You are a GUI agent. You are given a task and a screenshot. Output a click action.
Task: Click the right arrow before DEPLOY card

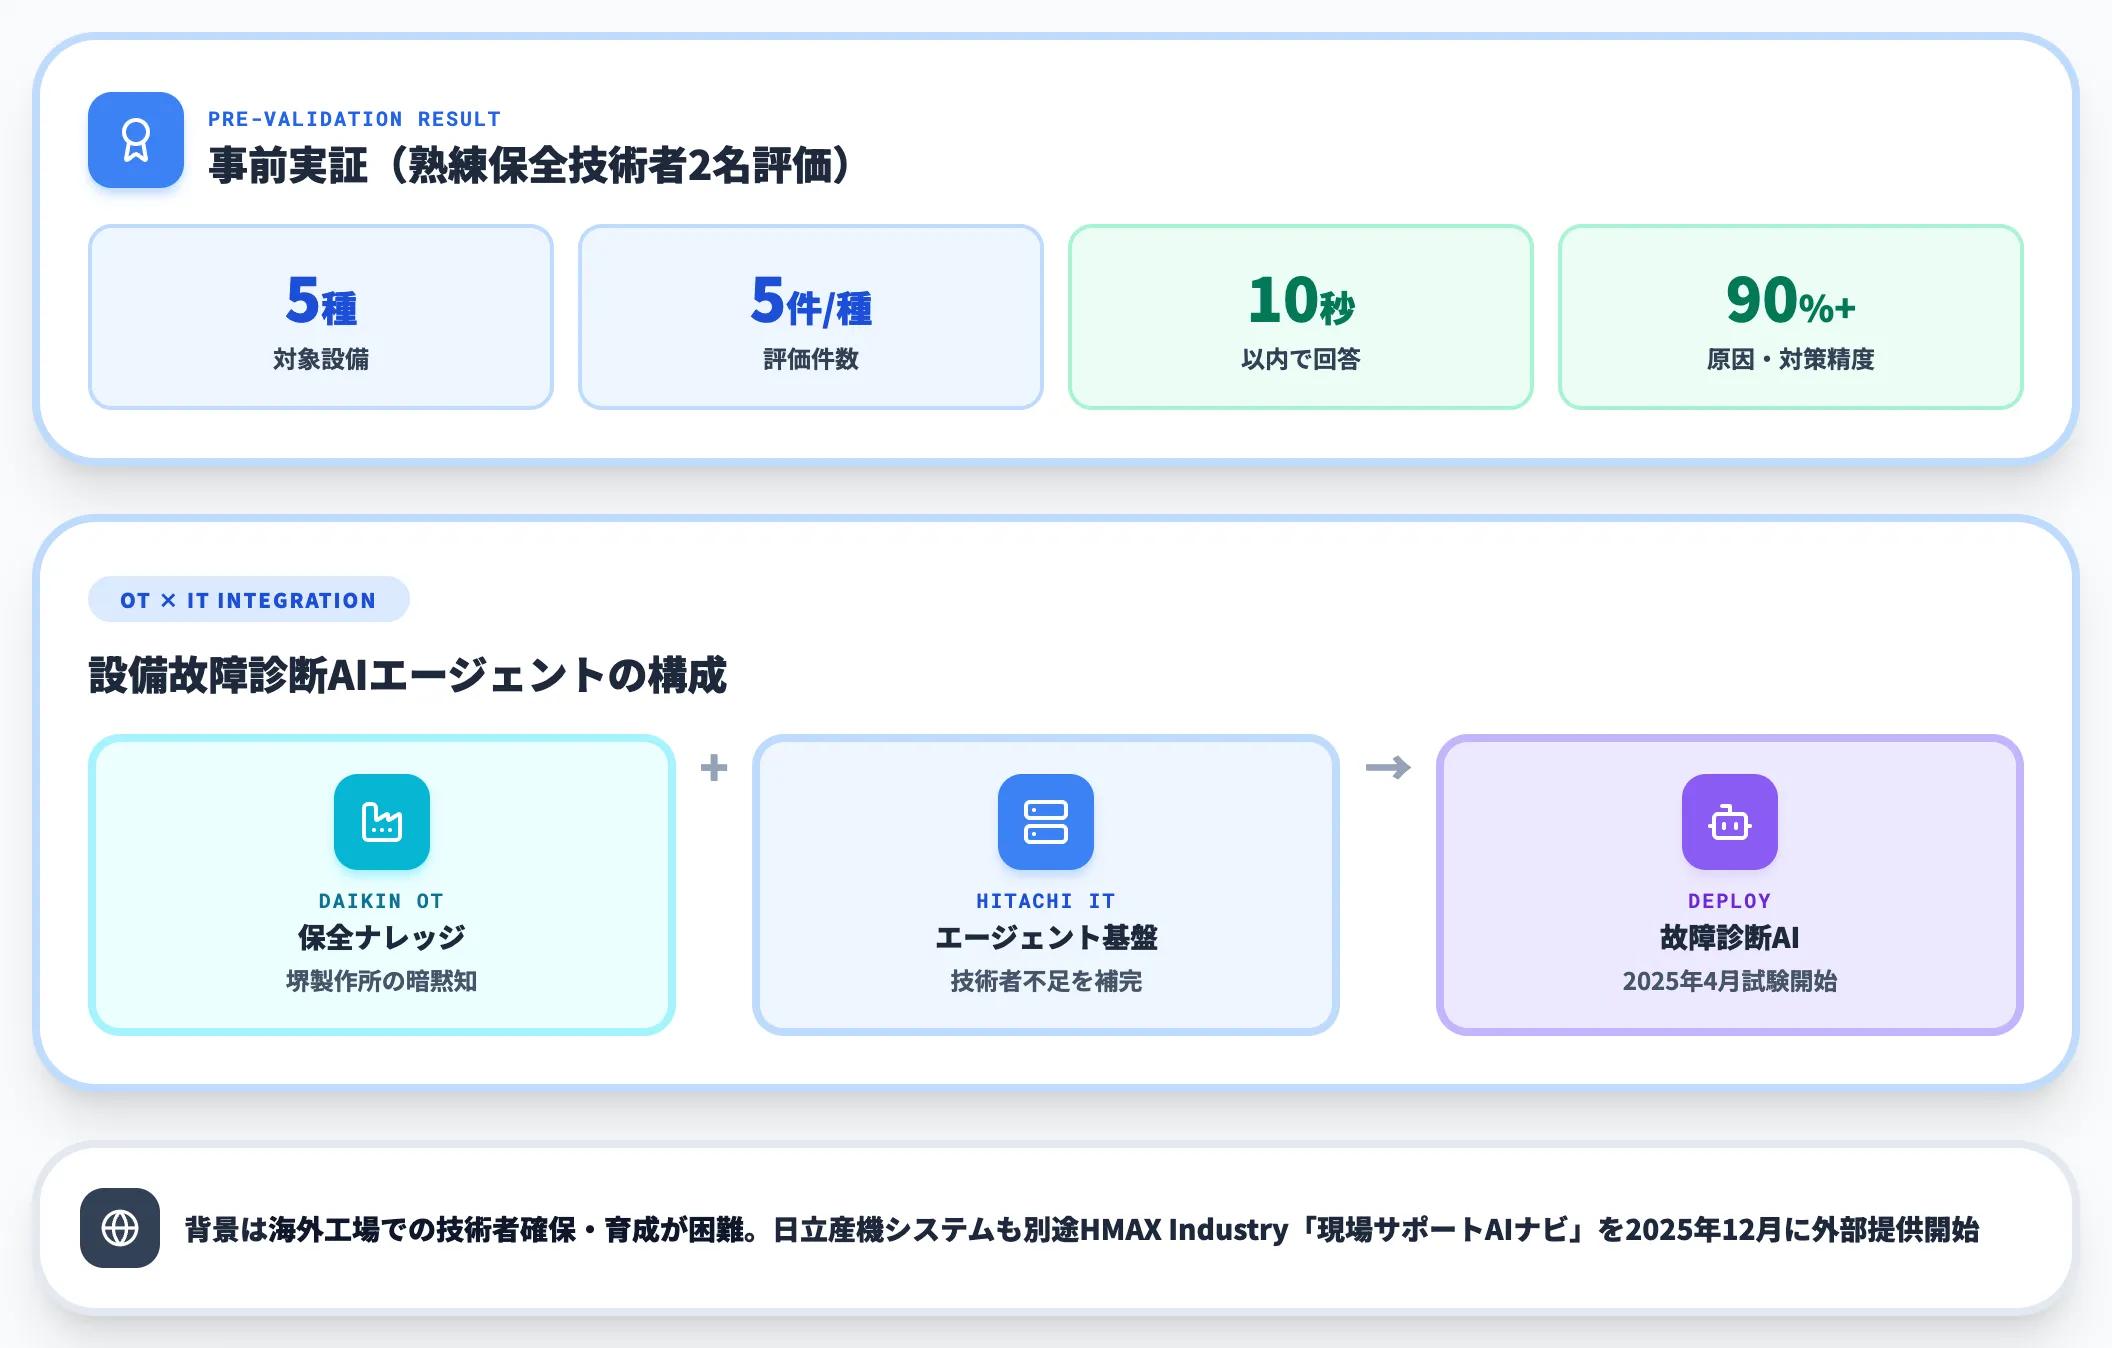tap(1388, 768)
